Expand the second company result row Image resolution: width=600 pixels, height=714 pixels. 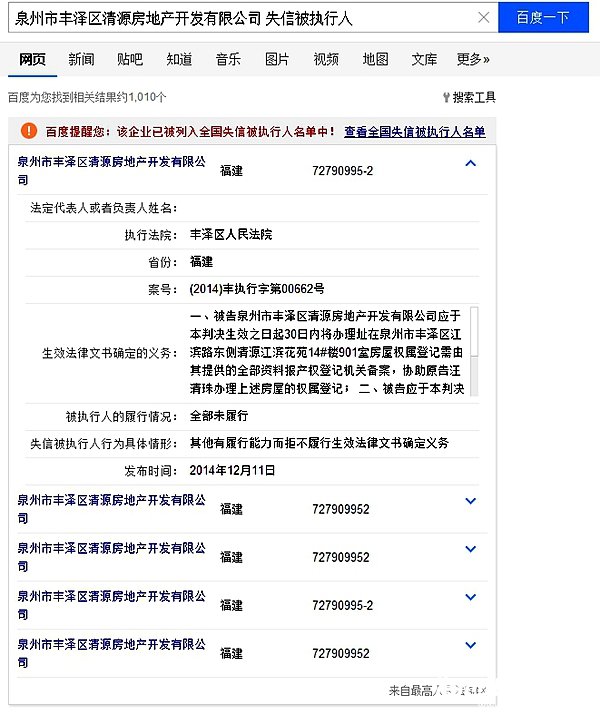(x=471, y=502)
